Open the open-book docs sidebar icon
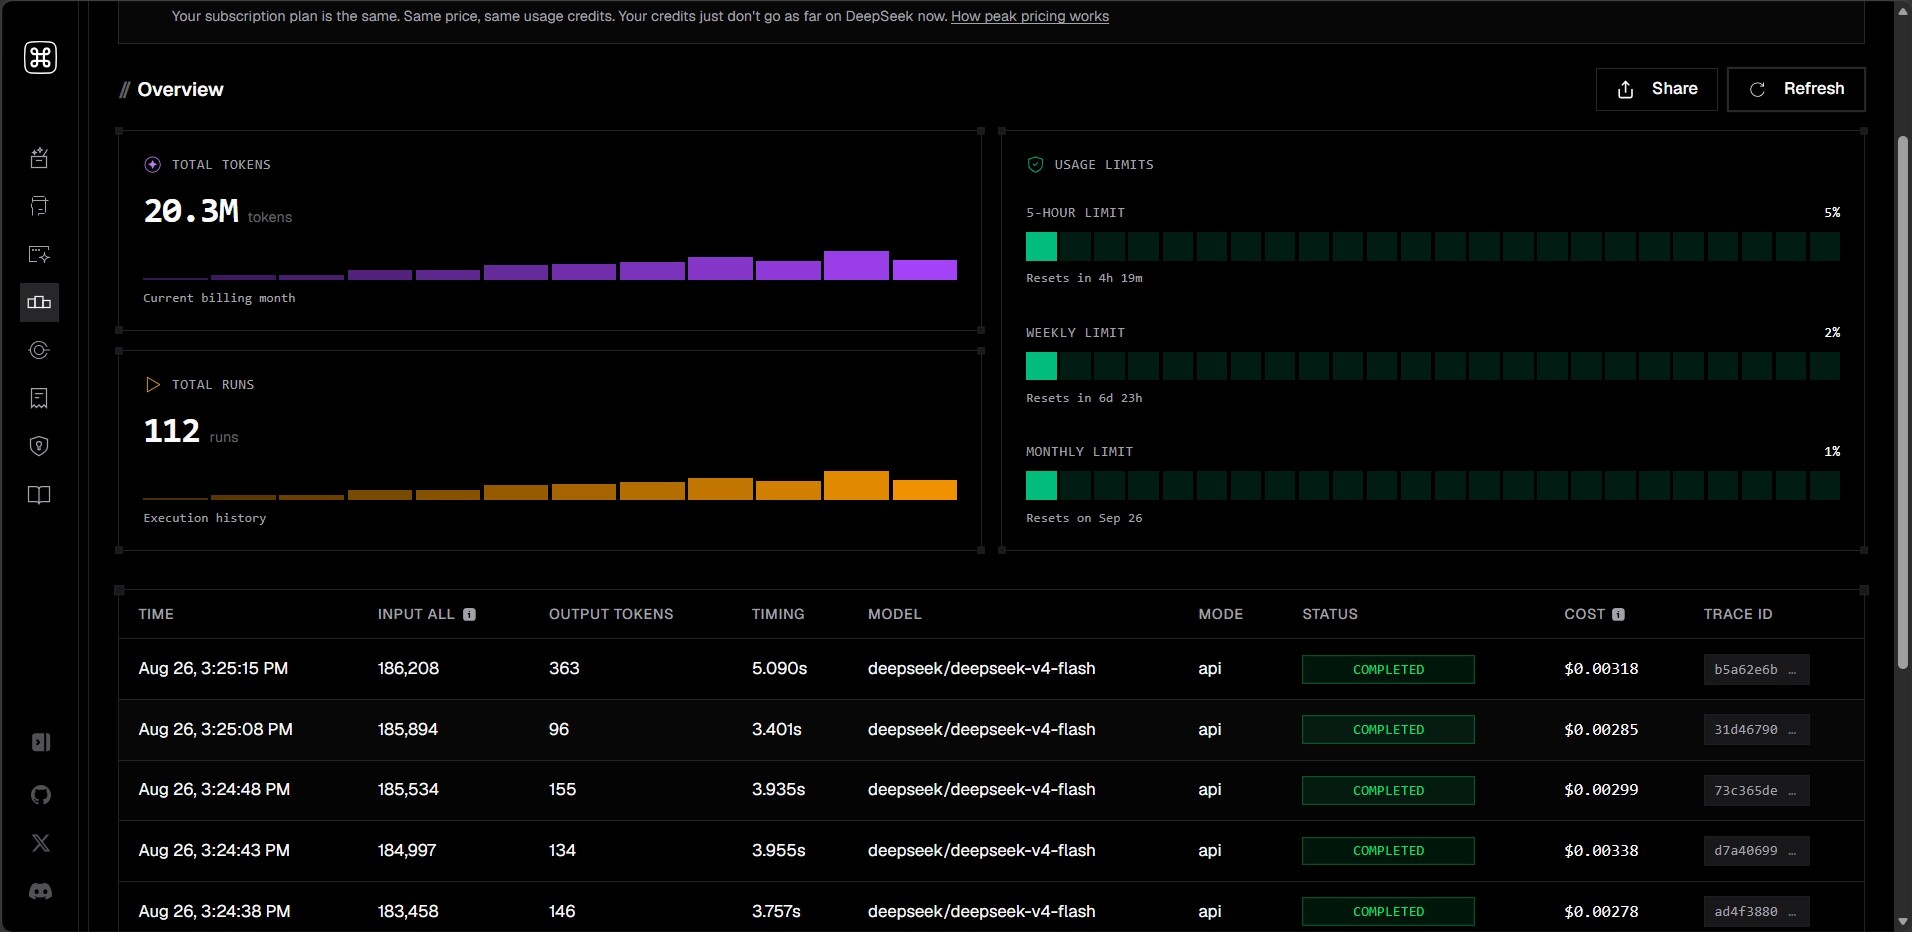Viewport: 1912px width, 932px height. tap(39, 495)
